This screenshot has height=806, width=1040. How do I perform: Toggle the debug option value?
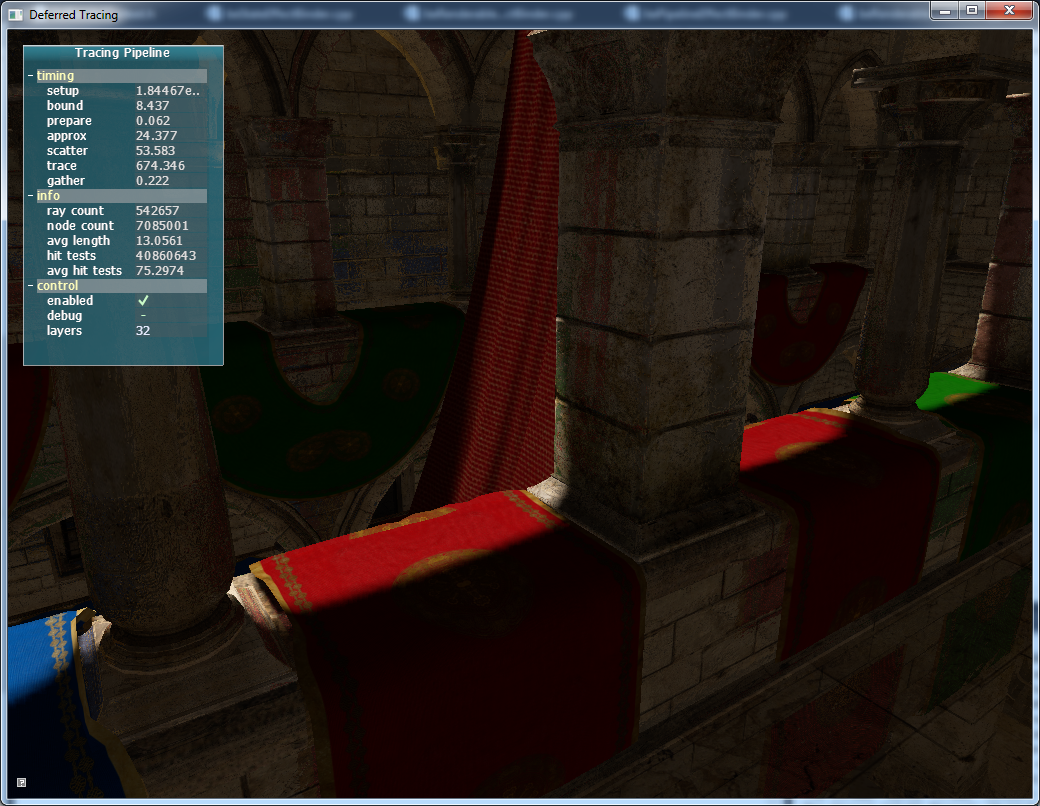pyautogui.click(x=143, y=316)
